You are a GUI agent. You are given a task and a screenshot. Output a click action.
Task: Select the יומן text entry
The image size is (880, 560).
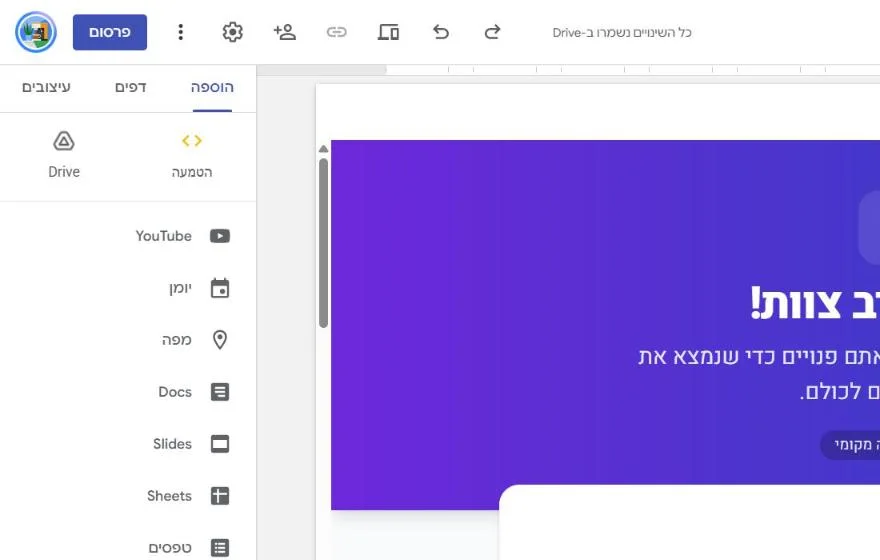click(180, 288)
